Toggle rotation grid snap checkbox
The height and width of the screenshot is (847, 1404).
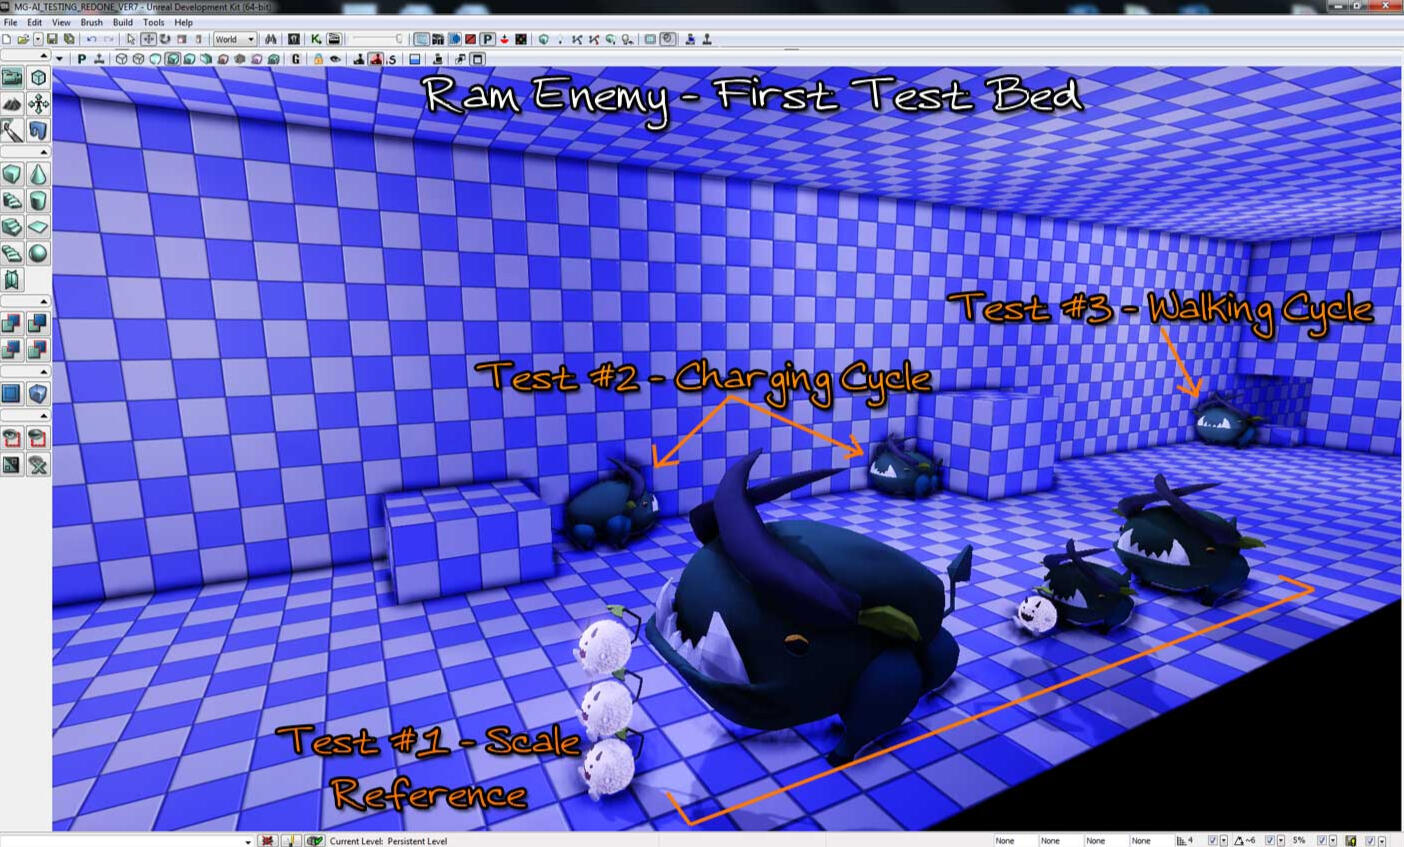pyautogui.click(x=1269, y=841)
